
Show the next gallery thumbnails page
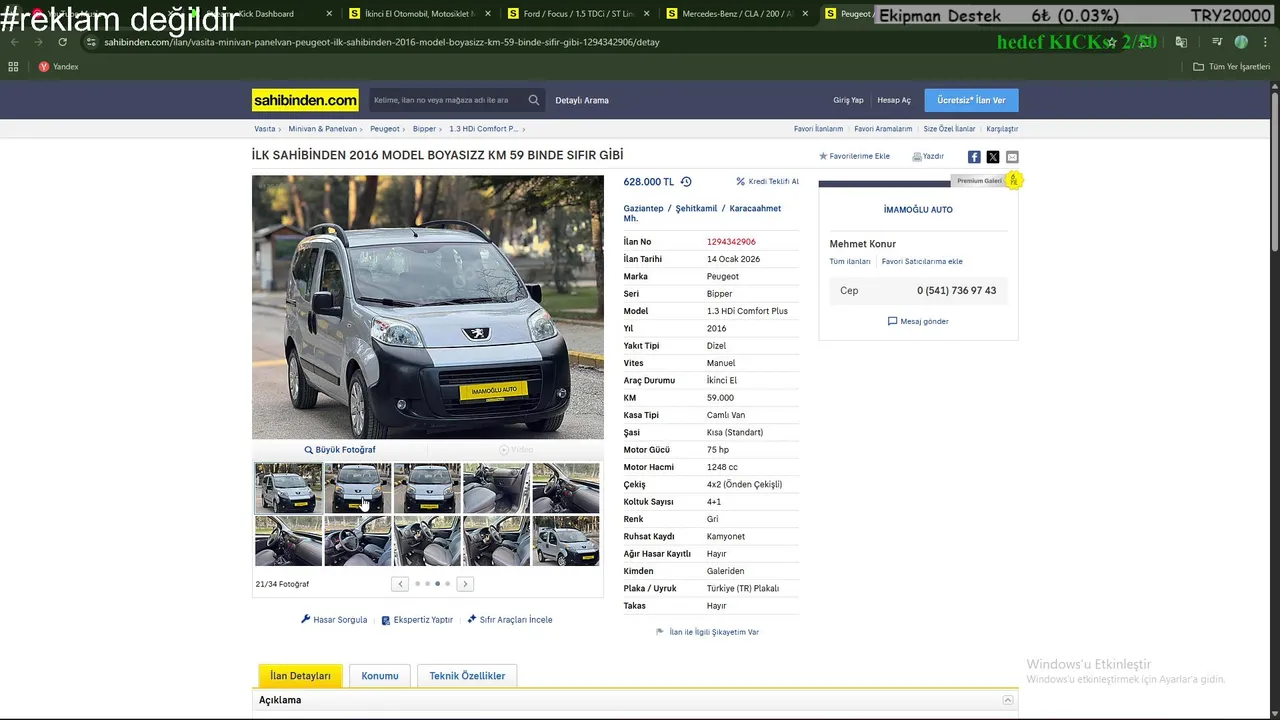point(465,584)
